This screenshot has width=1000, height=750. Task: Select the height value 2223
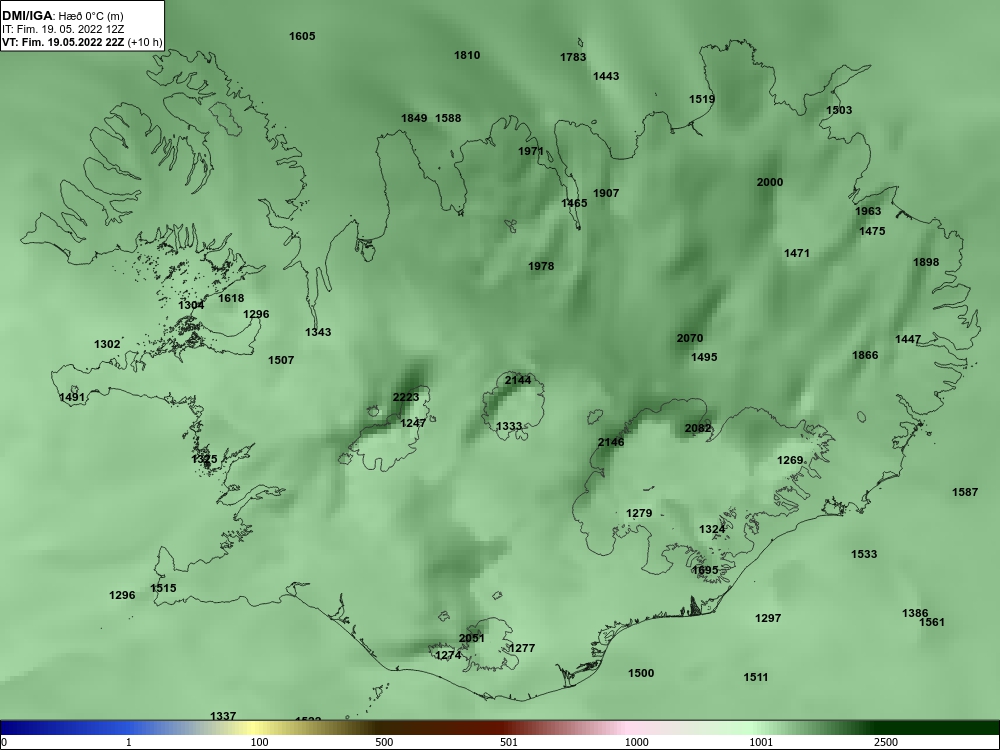point(406,398)
